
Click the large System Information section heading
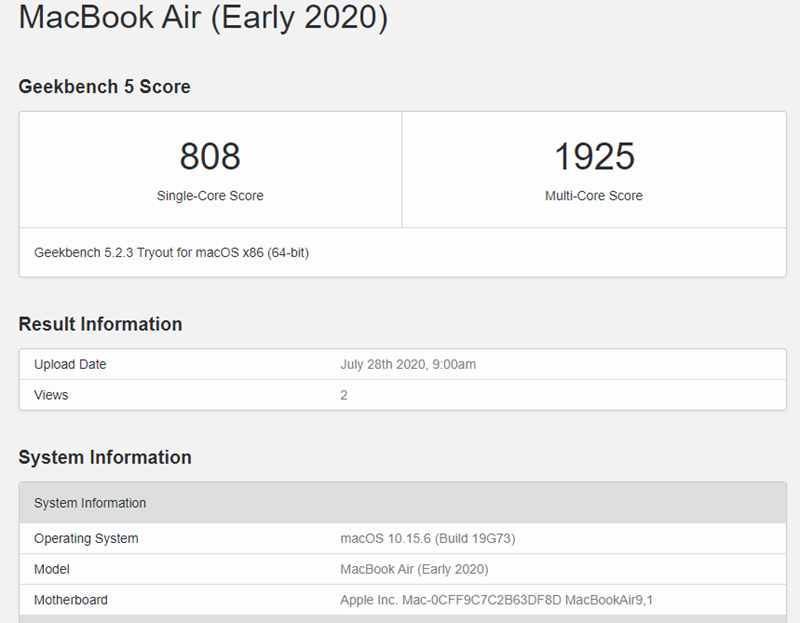pyautogui.click(x=105, y=457)
